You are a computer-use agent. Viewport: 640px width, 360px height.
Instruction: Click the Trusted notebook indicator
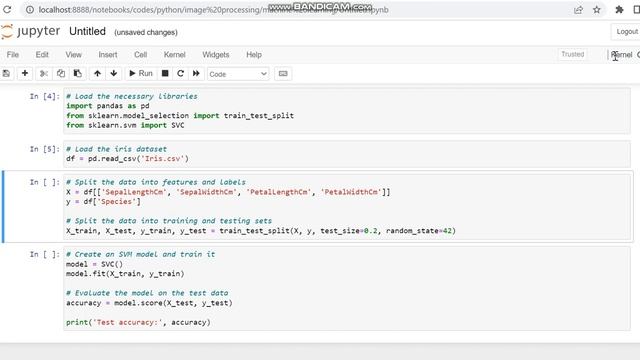click(x=572, y=54)
